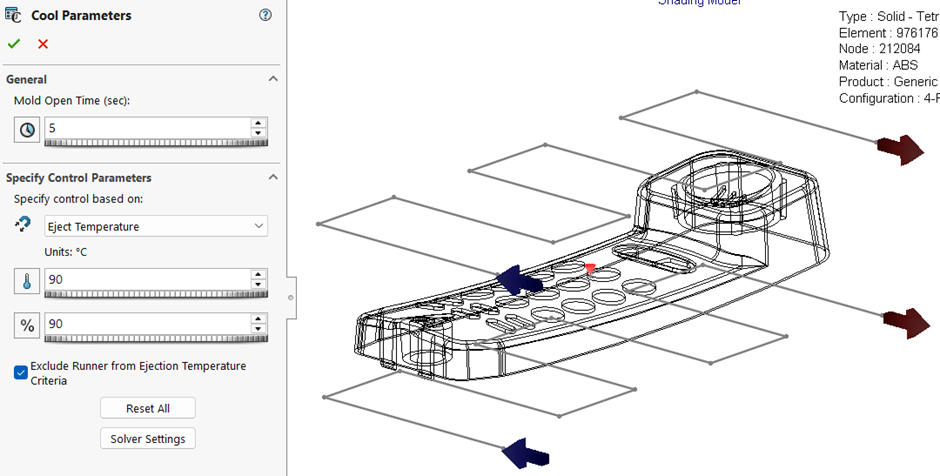Accept Cool Parameters with green checkmark

(14, 44)
